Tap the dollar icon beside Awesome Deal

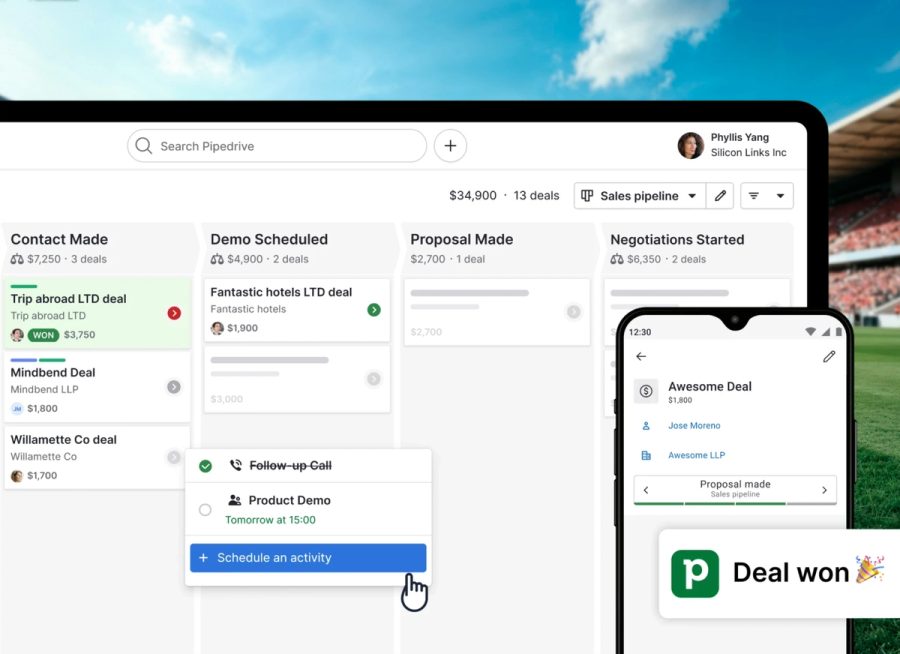click(646, 391)
